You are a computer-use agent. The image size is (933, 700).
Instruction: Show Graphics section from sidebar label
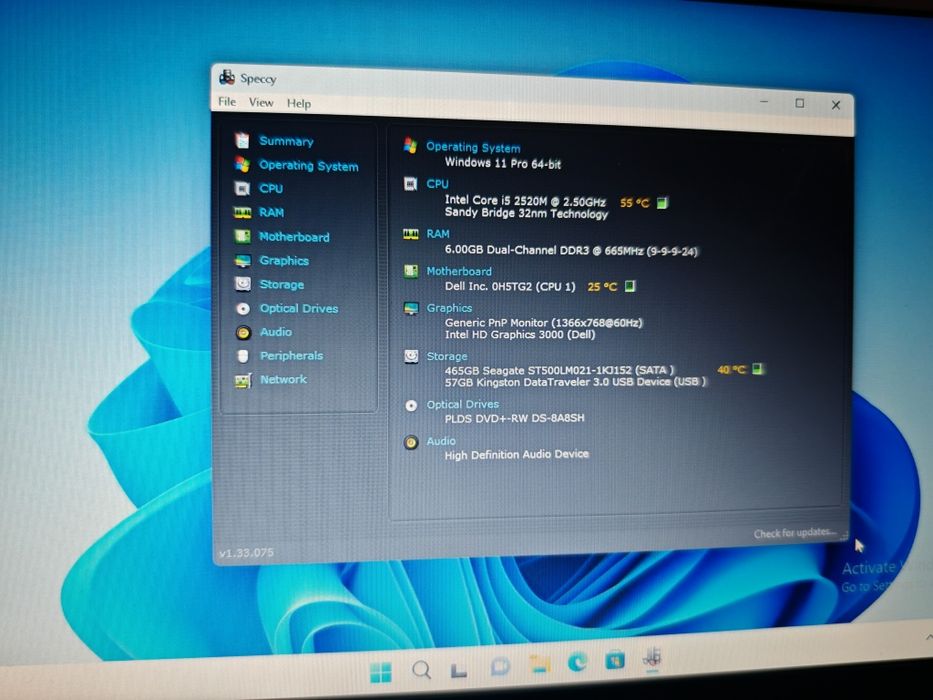pyautogui.click(x=284, y=261)
